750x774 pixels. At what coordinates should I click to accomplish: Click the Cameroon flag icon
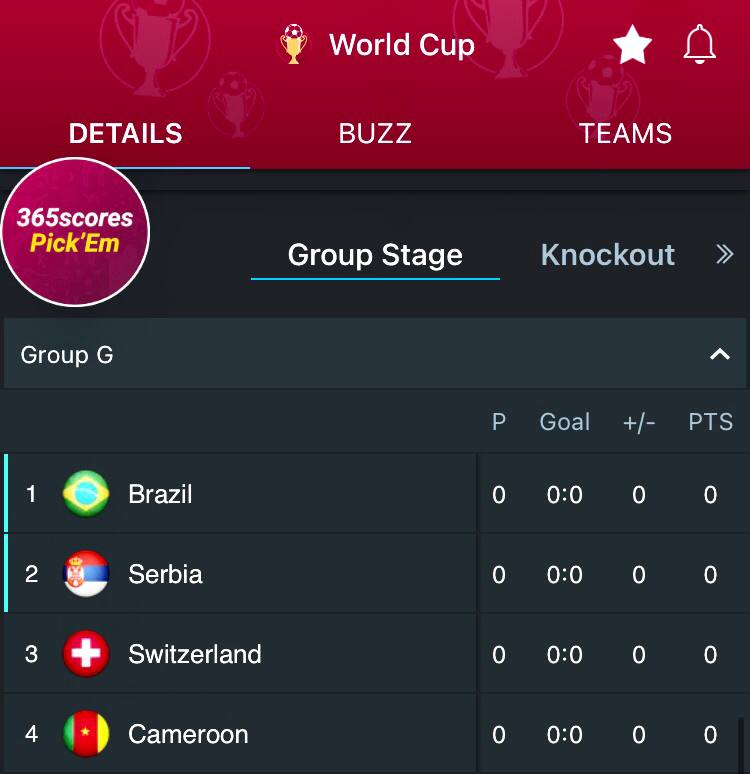pyautogui.click(x=86, y=734)
